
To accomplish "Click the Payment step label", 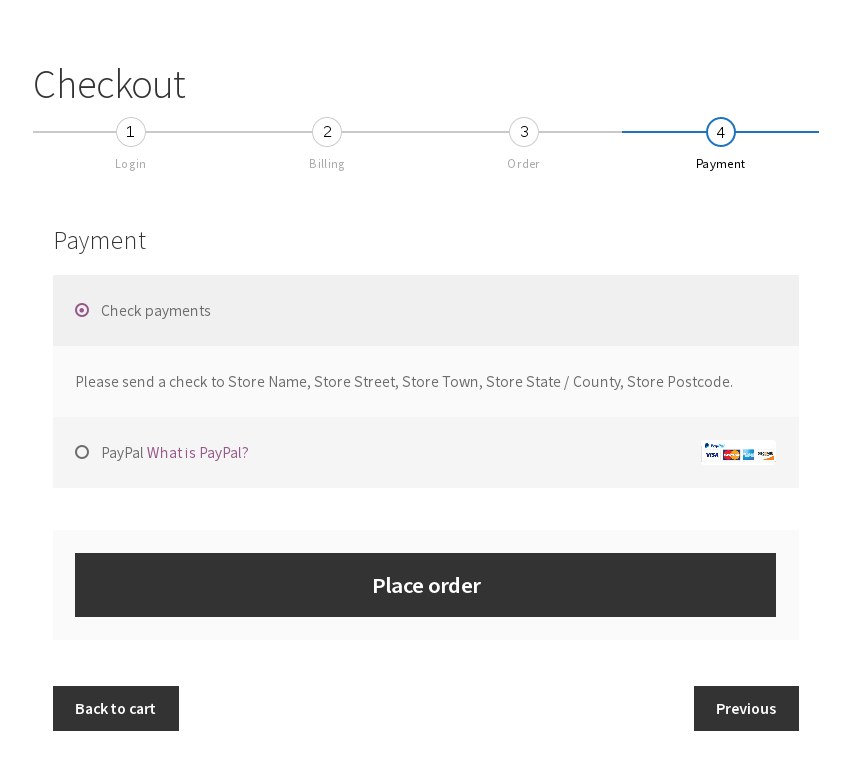I will [720, 164].
